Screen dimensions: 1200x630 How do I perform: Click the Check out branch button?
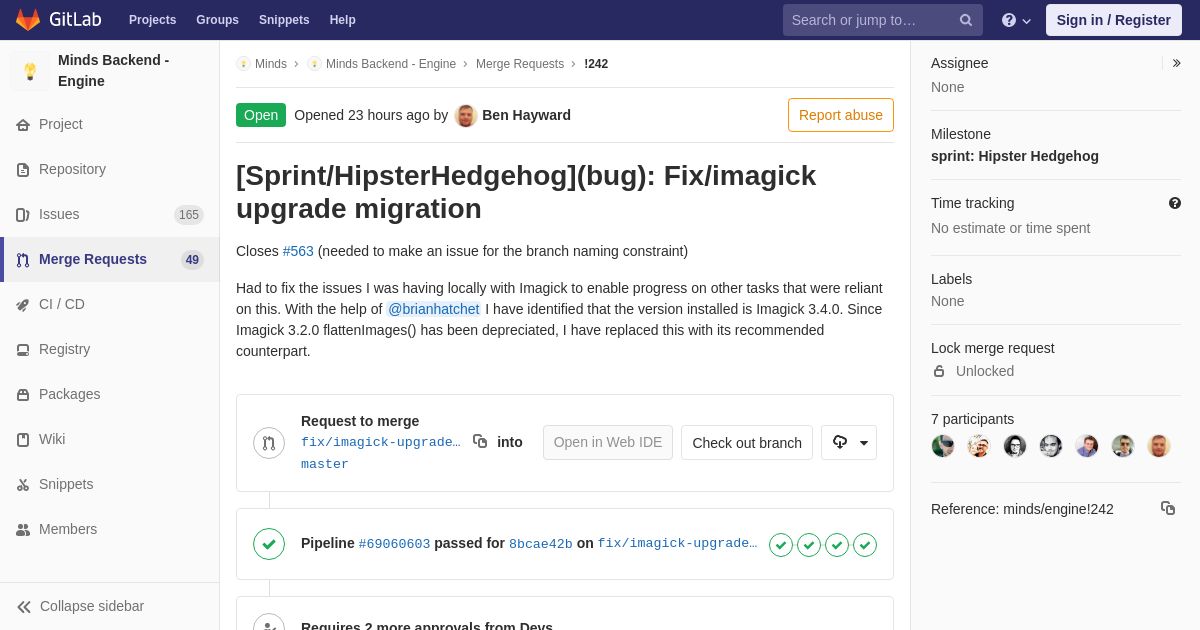(x=747, y=442)
